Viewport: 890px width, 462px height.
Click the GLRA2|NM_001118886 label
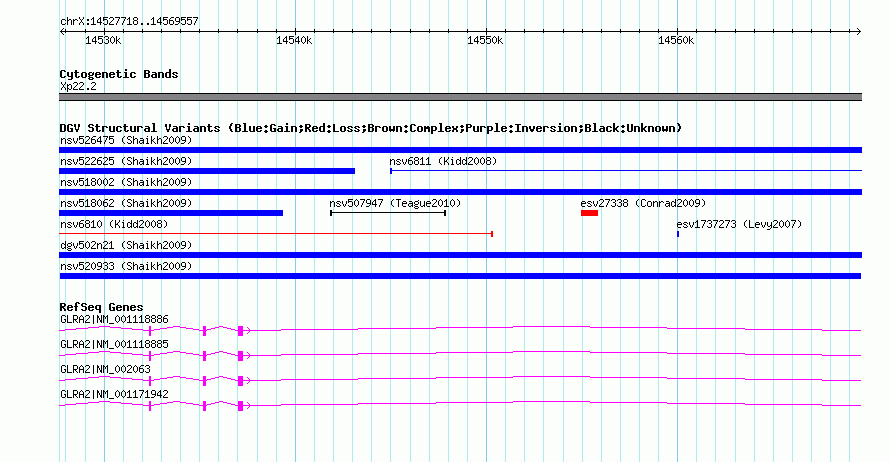point(114,320)
